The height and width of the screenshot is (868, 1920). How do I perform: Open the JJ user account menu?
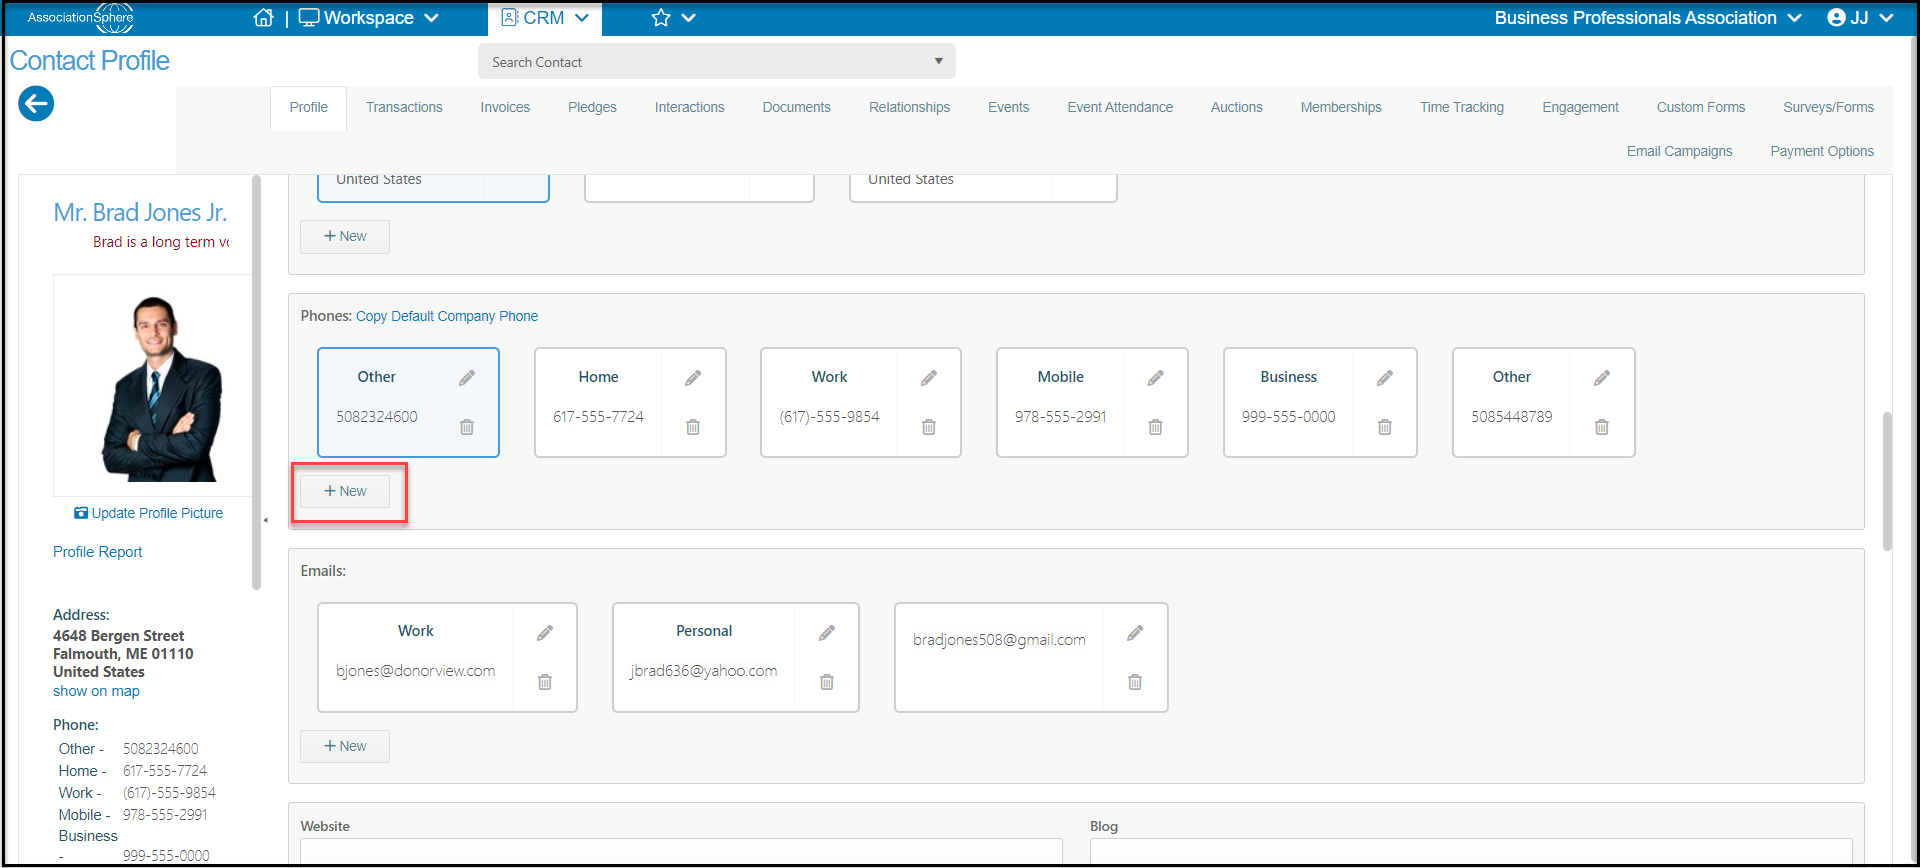click(x=1860, y=18)
